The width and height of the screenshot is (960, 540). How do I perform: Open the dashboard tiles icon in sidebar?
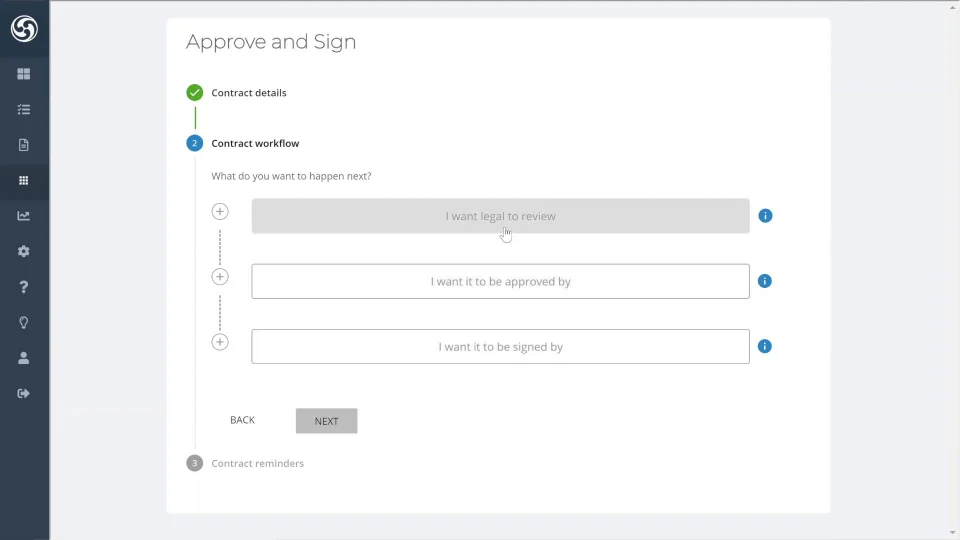(24, 74)
